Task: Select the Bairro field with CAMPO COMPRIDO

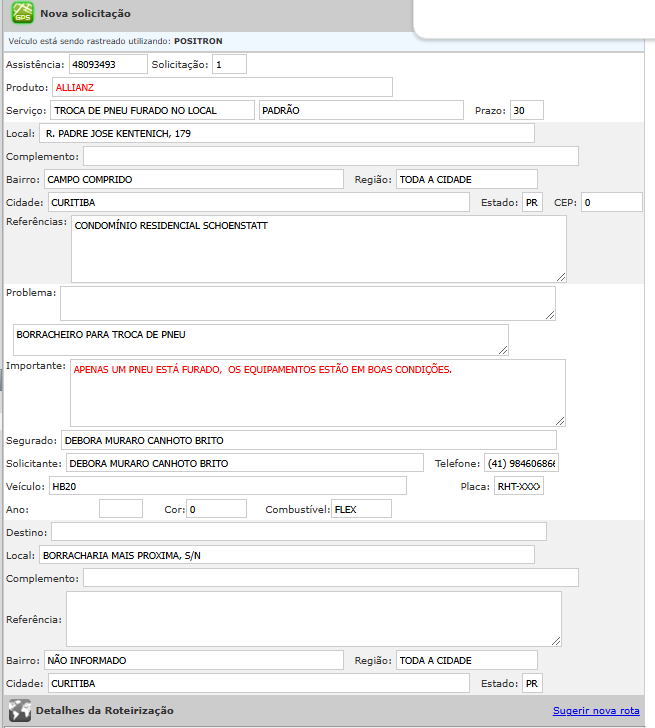Action: (x=193, y=179)
